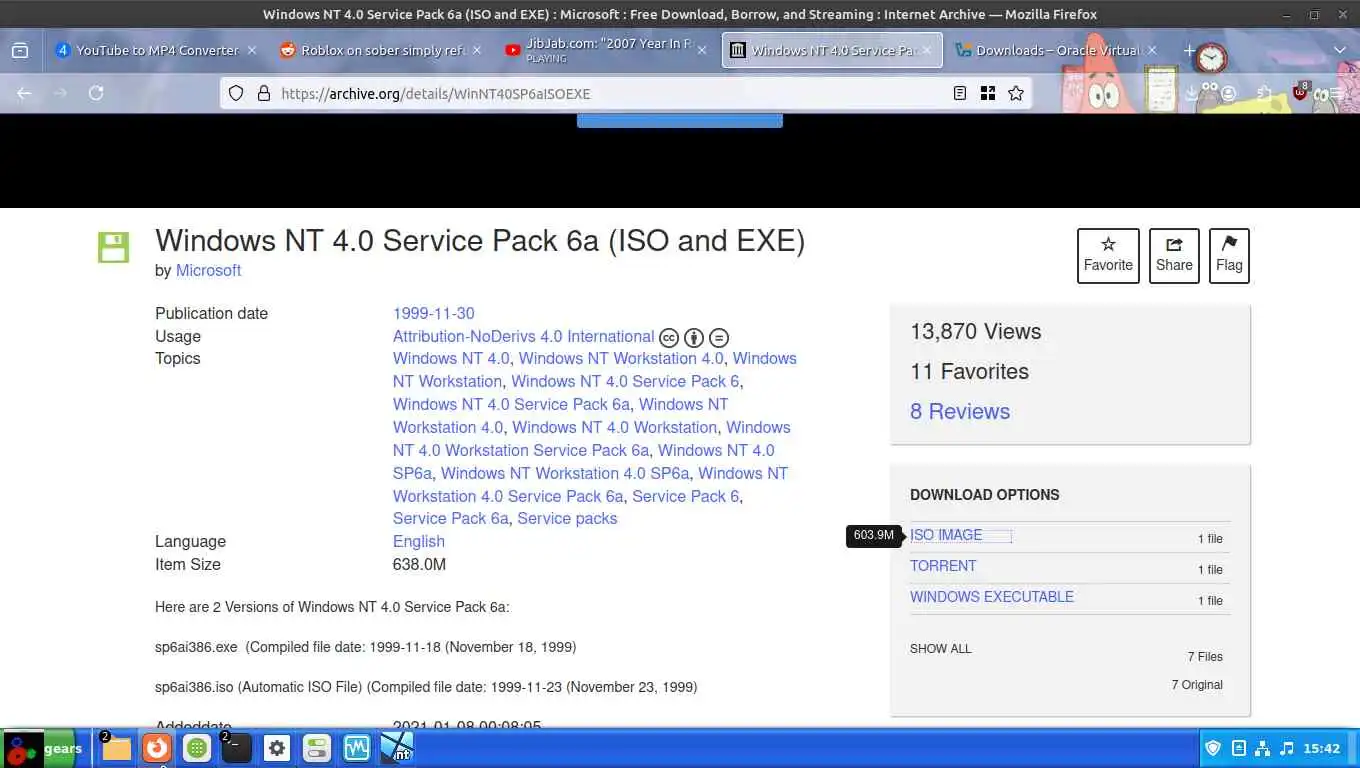
Task: Click the "11 Favorites" count
Action: point(969,371)
